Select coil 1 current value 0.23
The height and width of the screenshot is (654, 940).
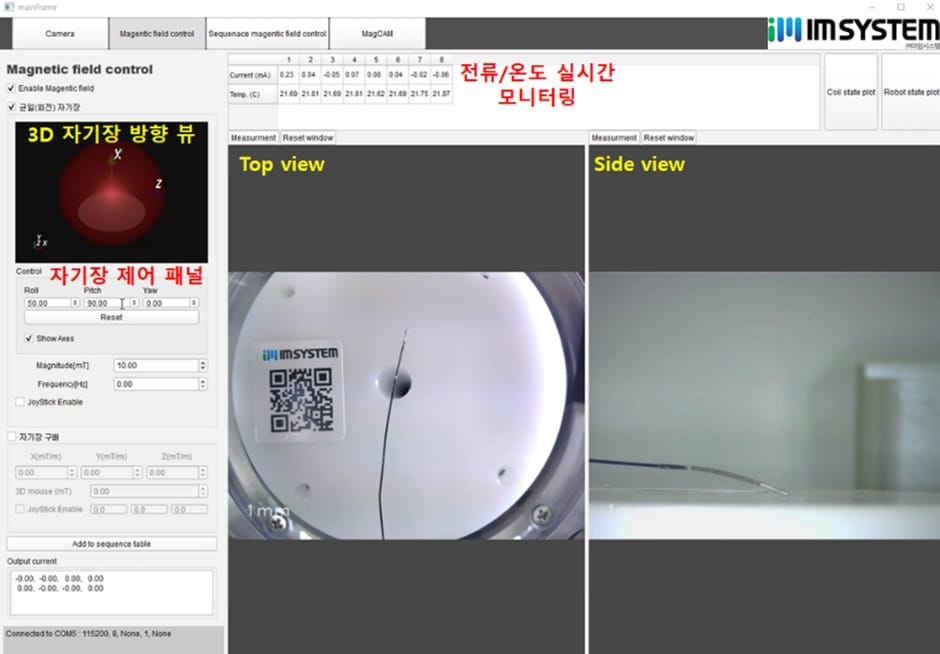pos(288,75)
